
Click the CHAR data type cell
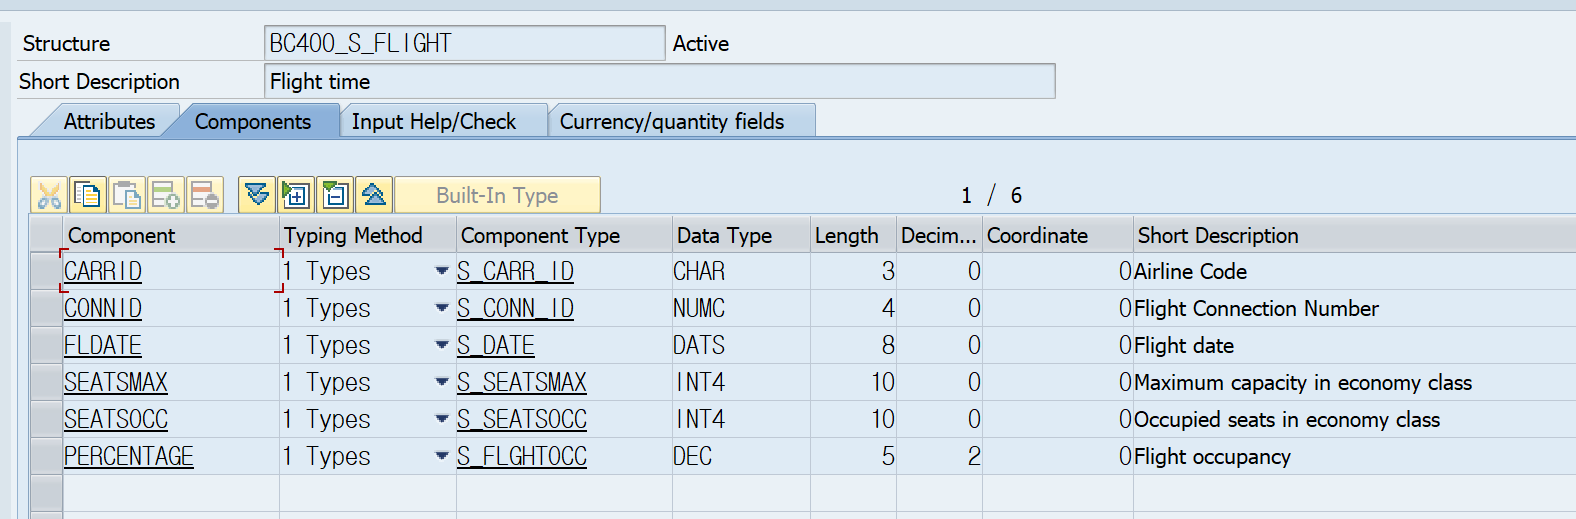click(741, 271)
